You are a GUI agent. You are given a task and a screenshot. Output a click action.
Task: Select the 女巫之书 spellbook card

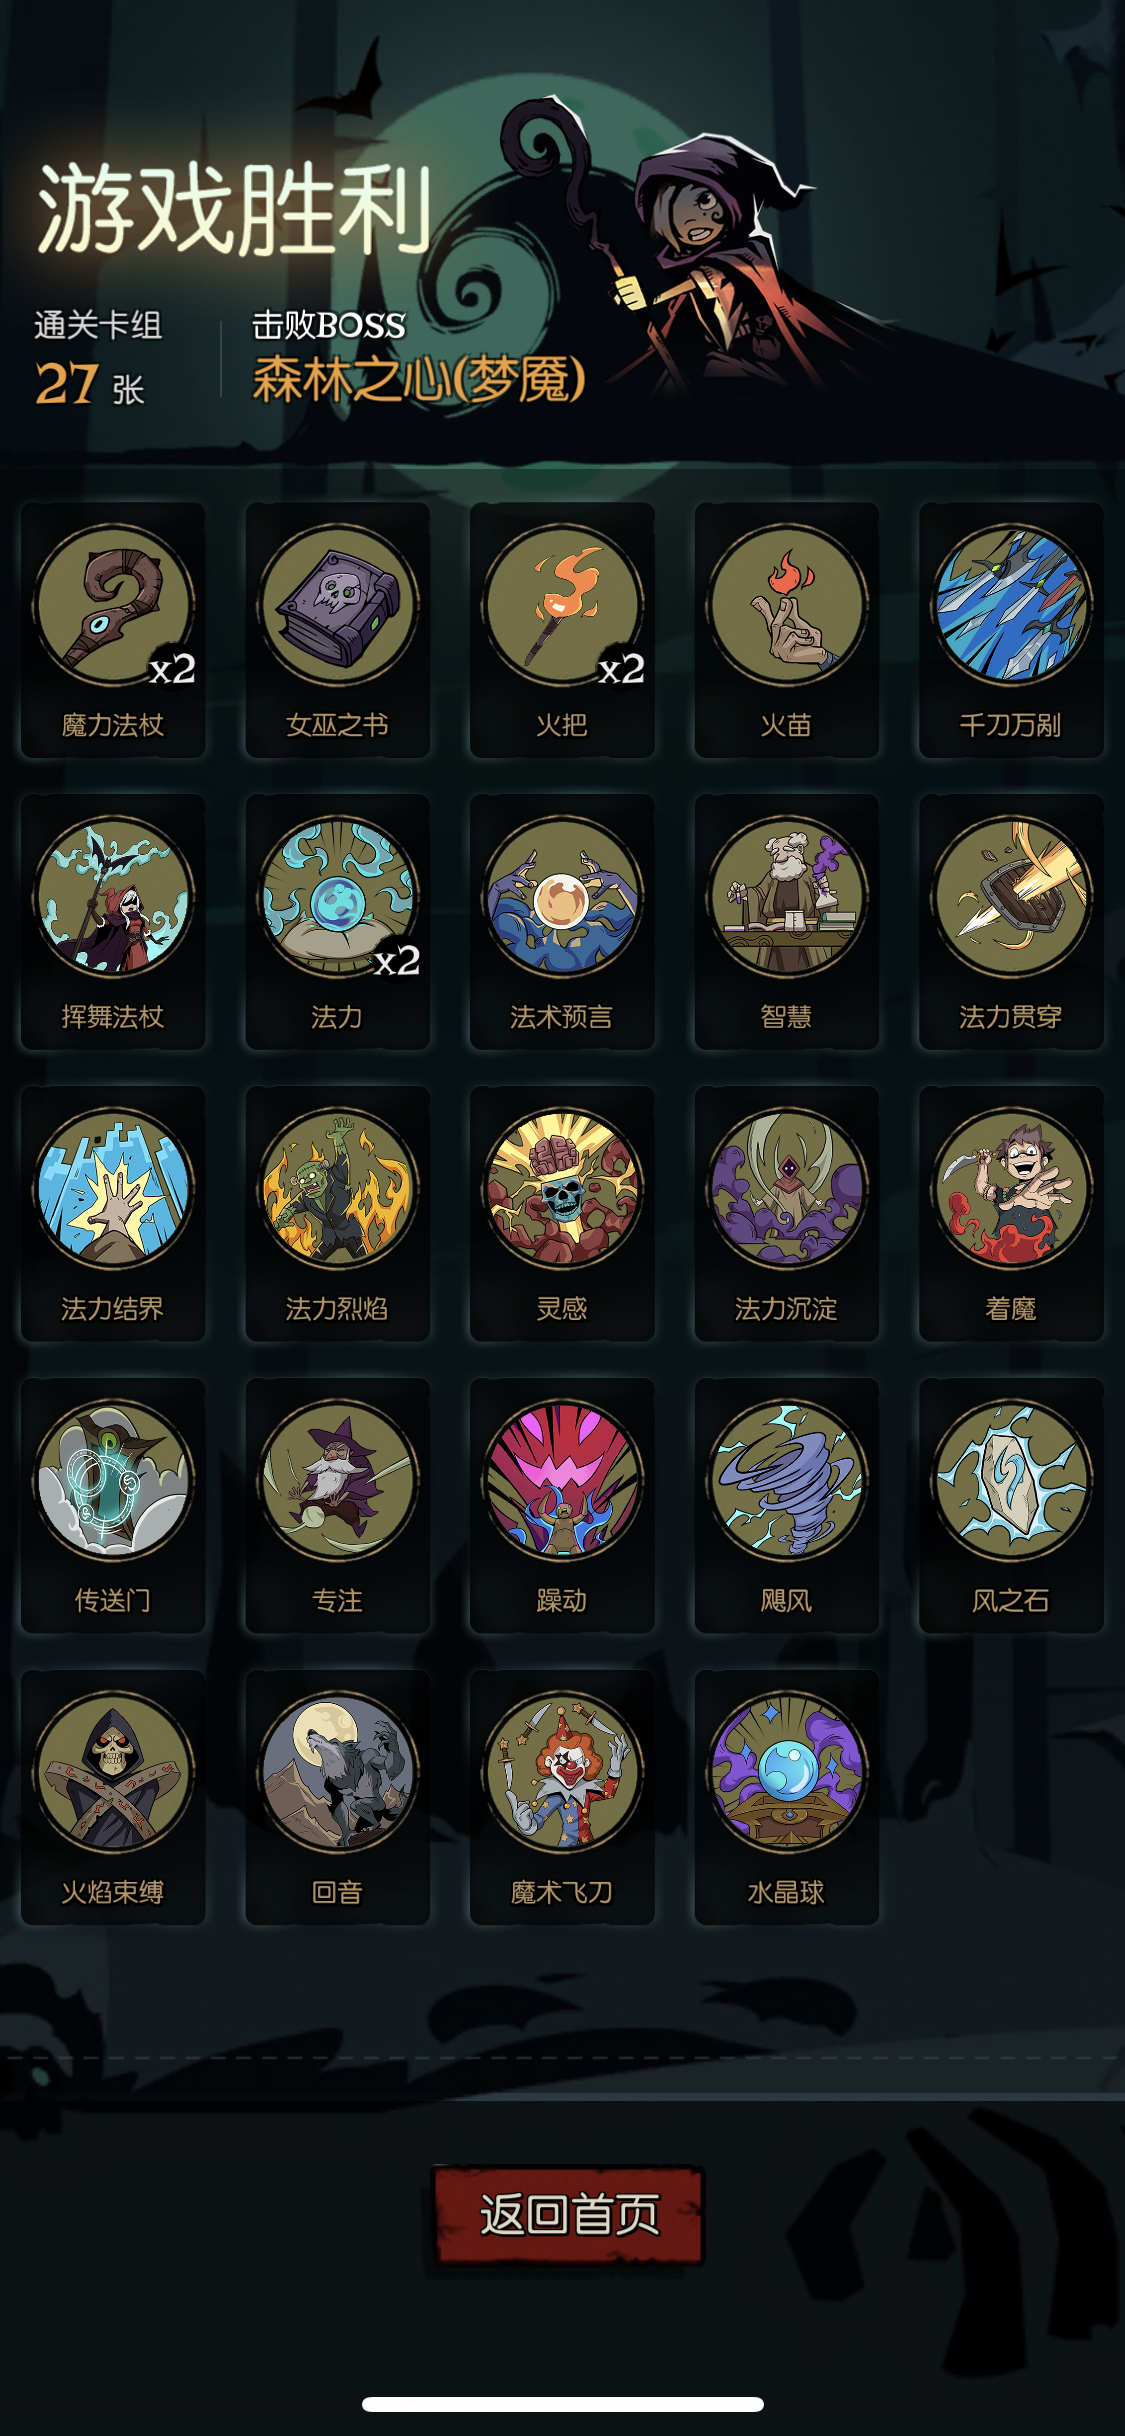point(337,630)
